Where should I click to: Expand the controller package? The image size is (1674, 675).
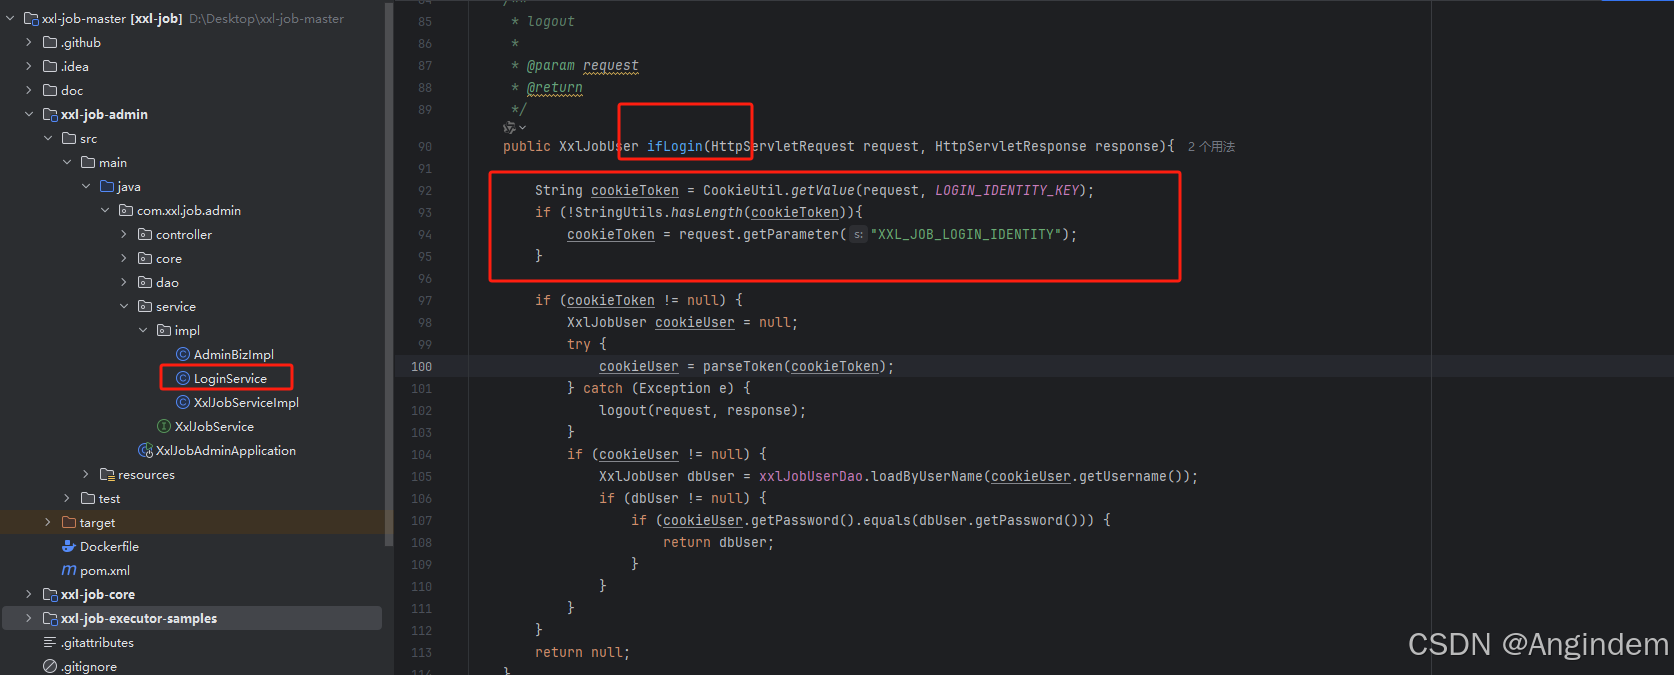[x=124, y=234]
